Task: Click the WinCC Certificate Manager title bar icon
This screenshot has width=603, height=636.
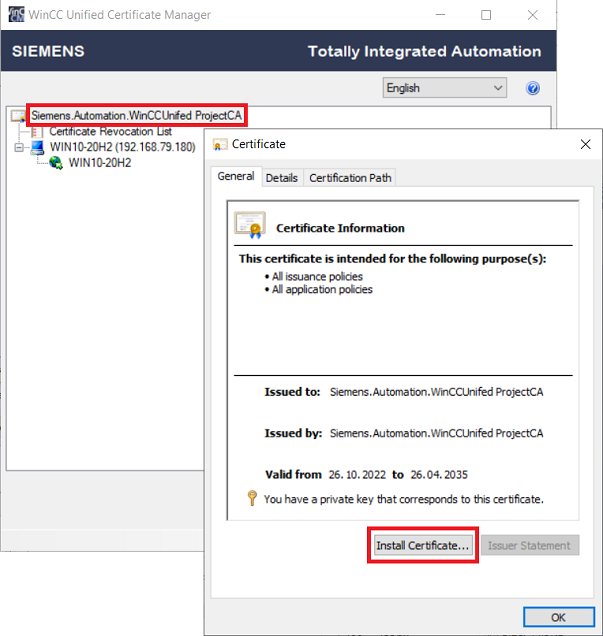Action: tap(16, 15)
